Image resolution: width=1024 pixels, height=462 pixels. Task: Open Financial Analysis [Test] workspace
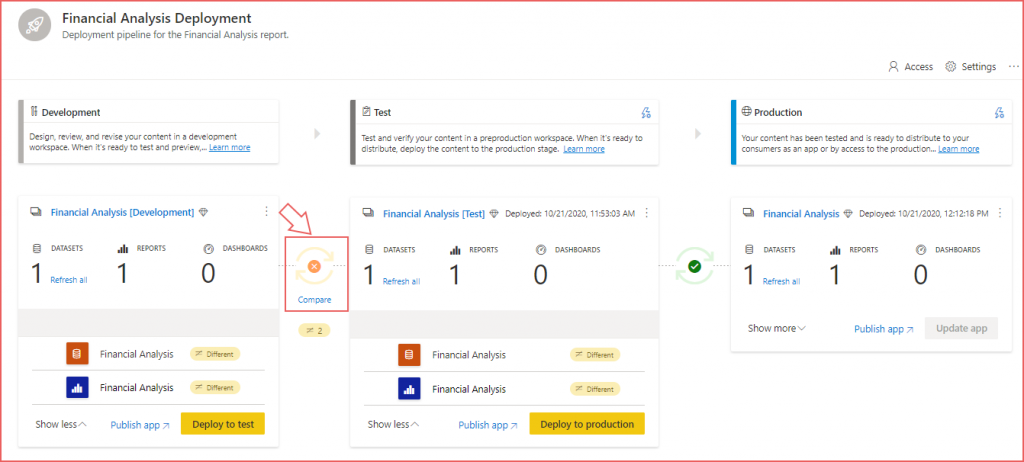pyautogui.click(x=434, y=213)
